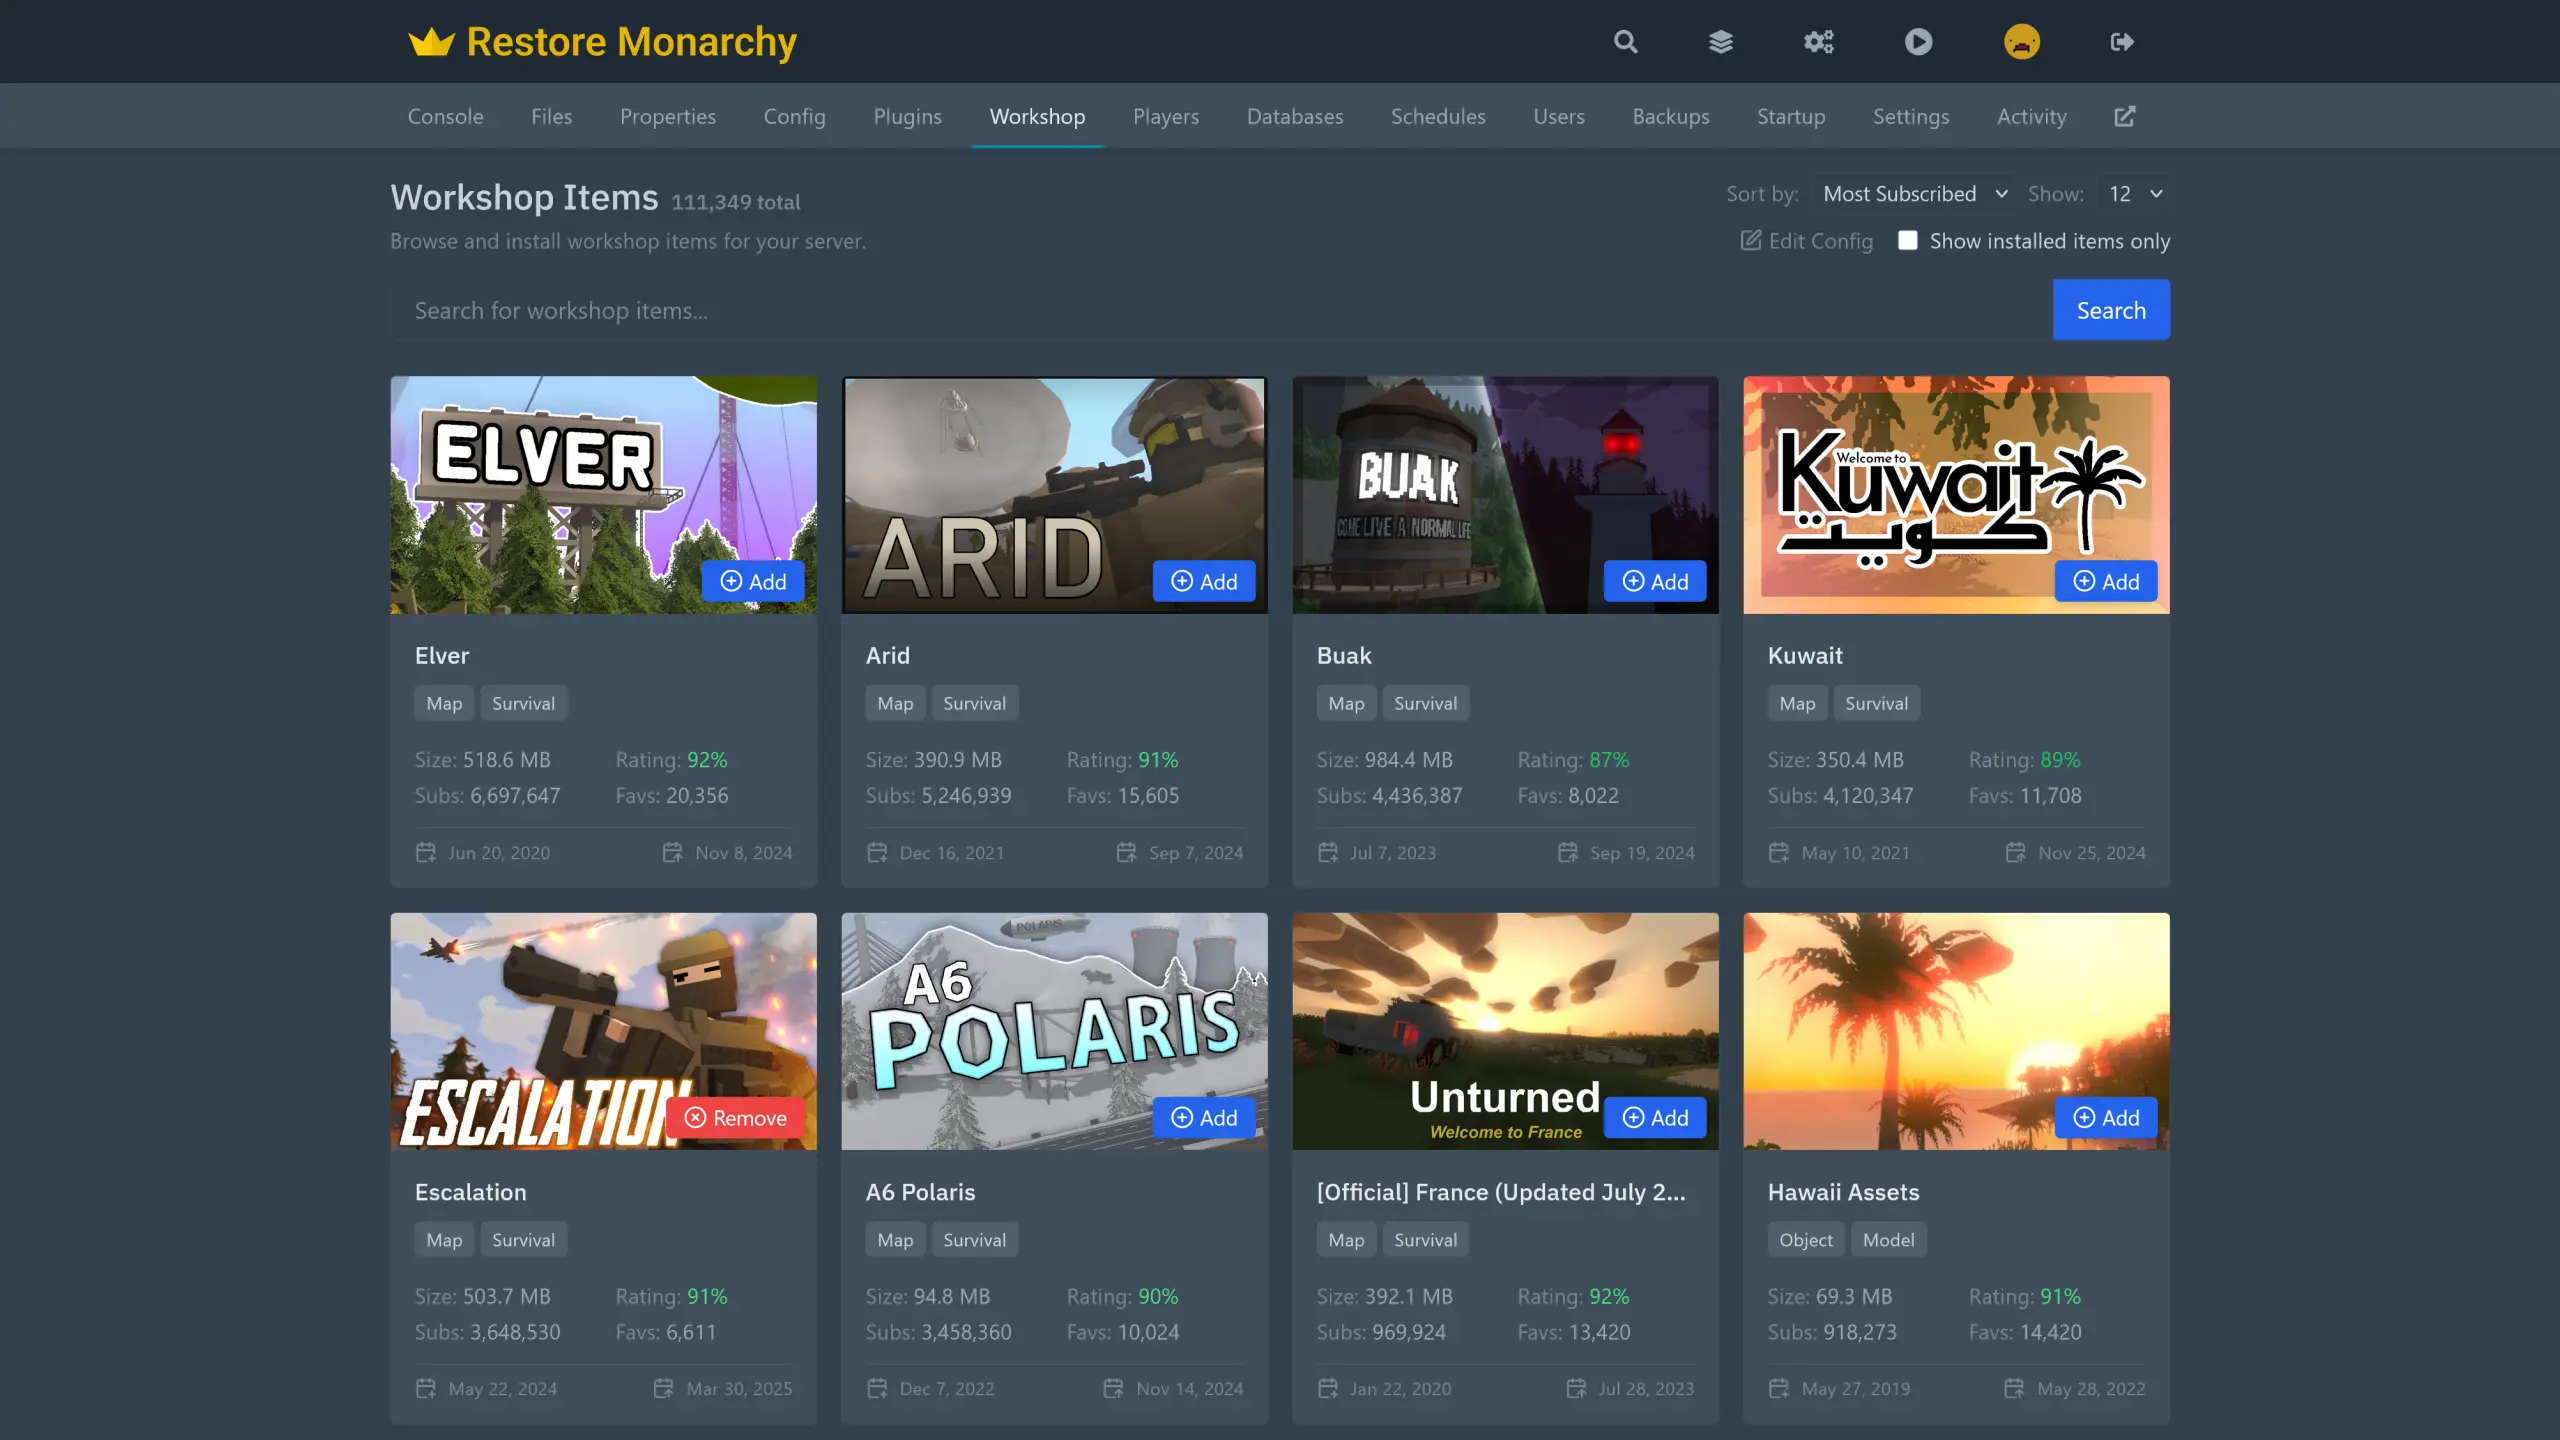Open the Kuwait thumbnail image

click(1956, 494)
